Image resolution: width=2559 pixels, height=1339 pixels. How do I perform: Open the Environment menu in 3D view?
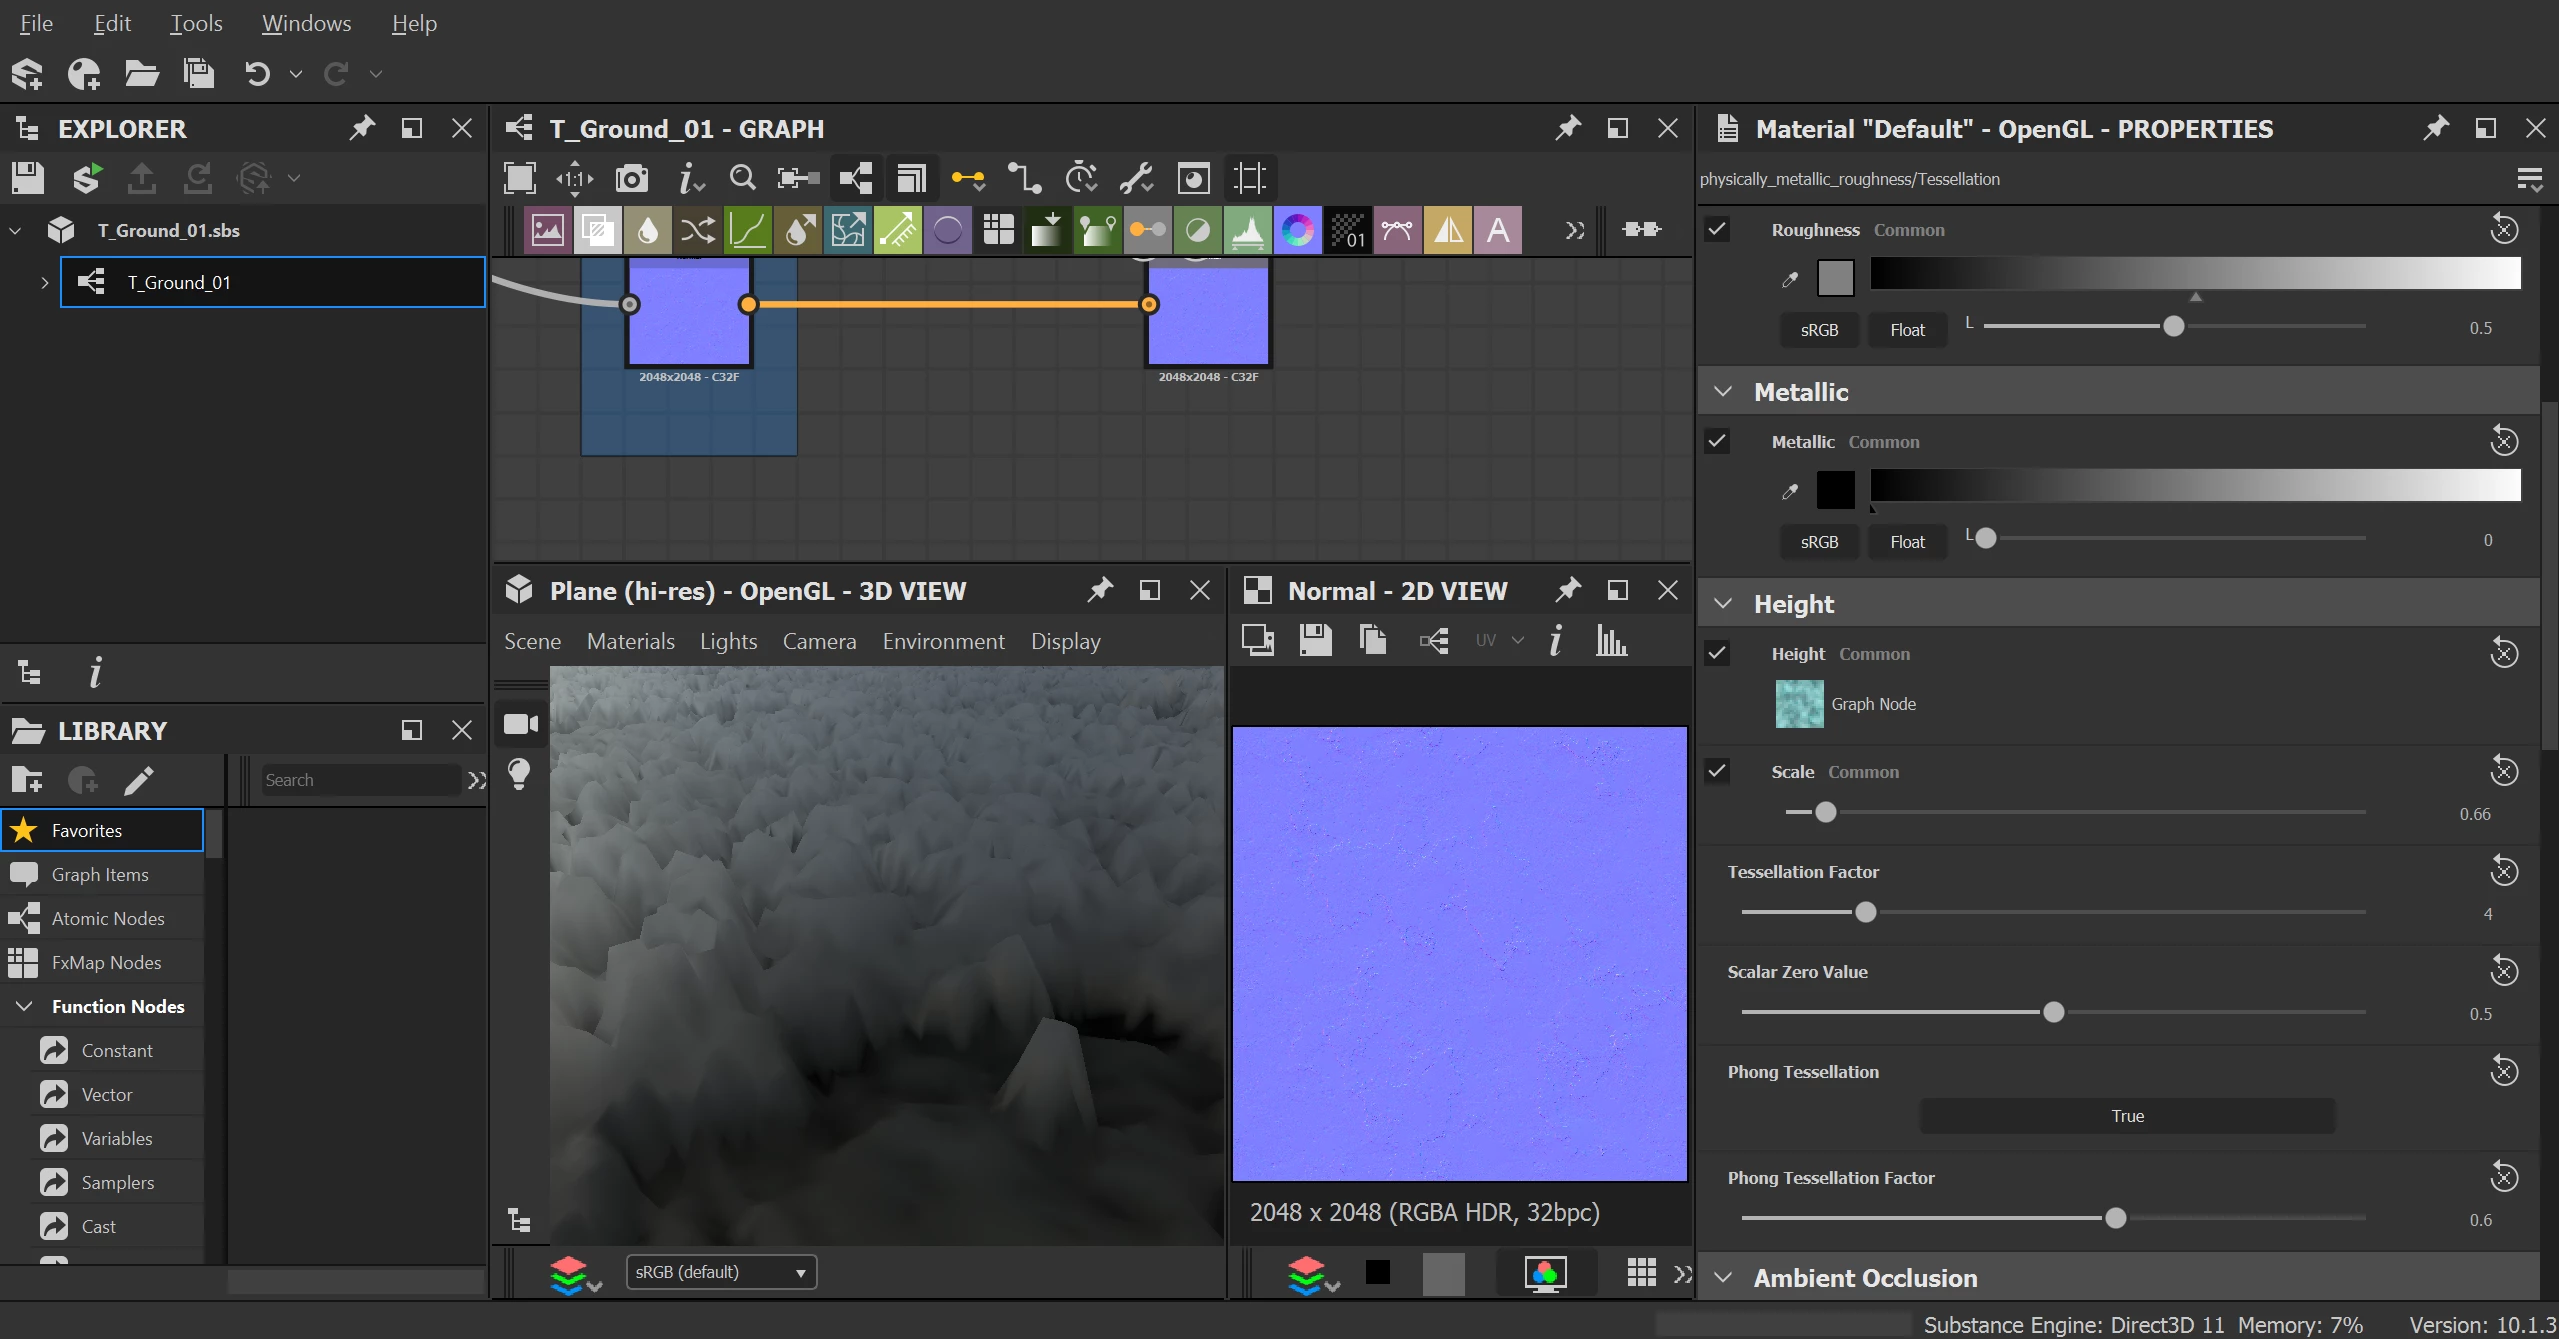pyautogui.click(x=943, y=641)
